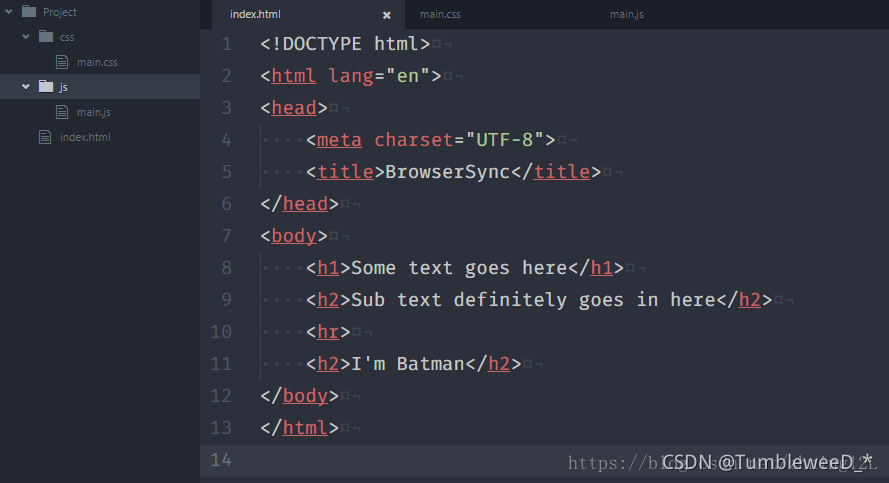Click the index.html file icon in tree
This screenshot has height=483, width=889.
coord(44,137)
